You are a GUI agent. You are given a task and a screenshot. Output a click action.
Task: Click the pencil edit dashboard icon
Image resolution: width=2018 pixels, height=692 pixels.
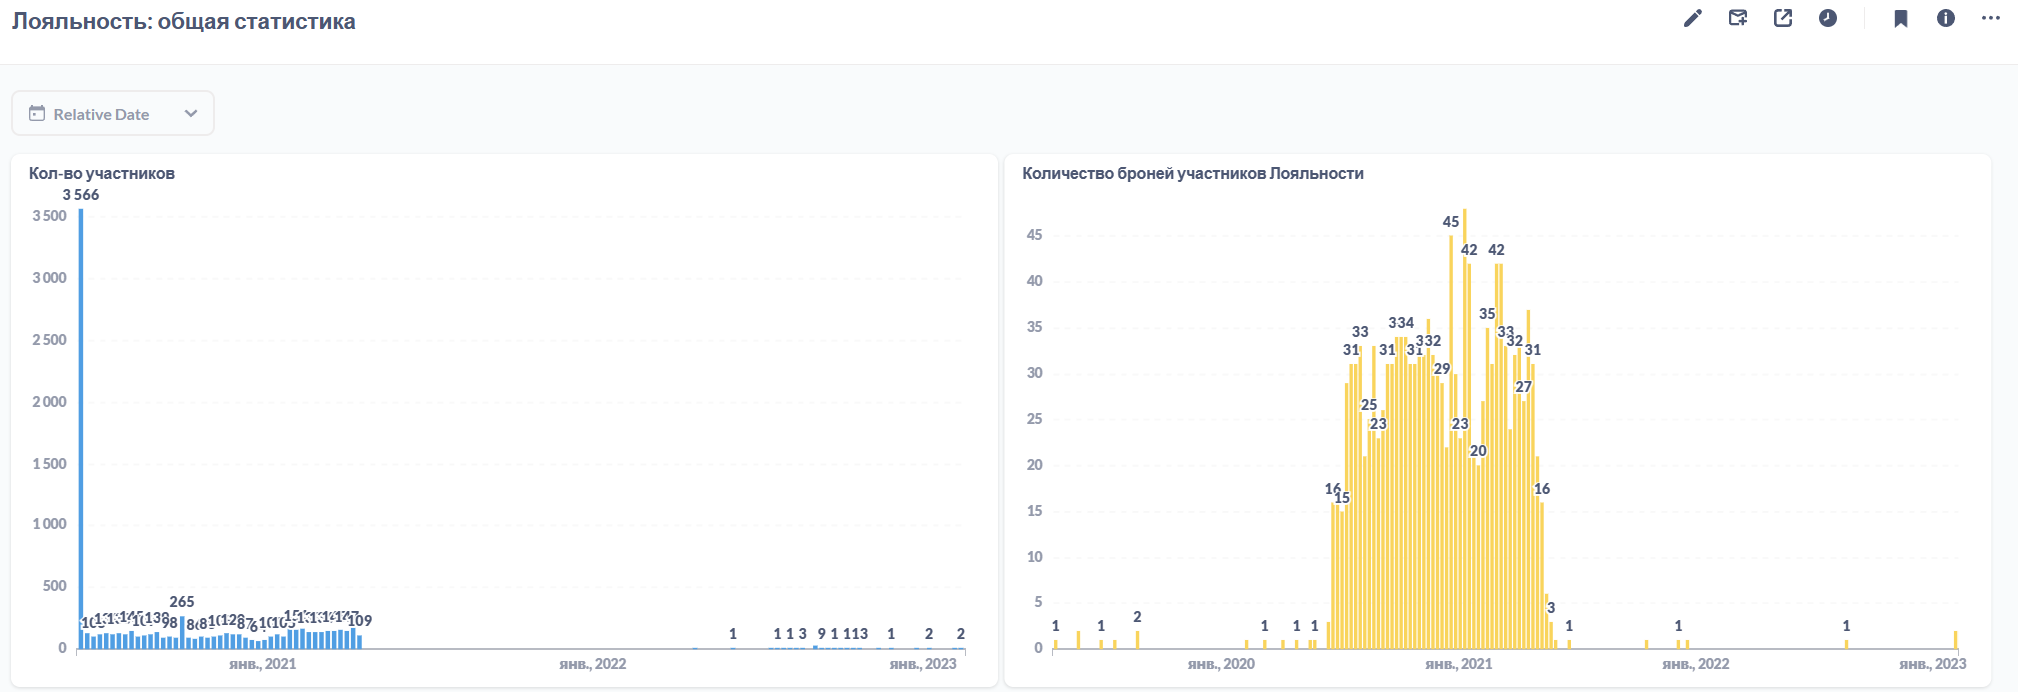1692,18
